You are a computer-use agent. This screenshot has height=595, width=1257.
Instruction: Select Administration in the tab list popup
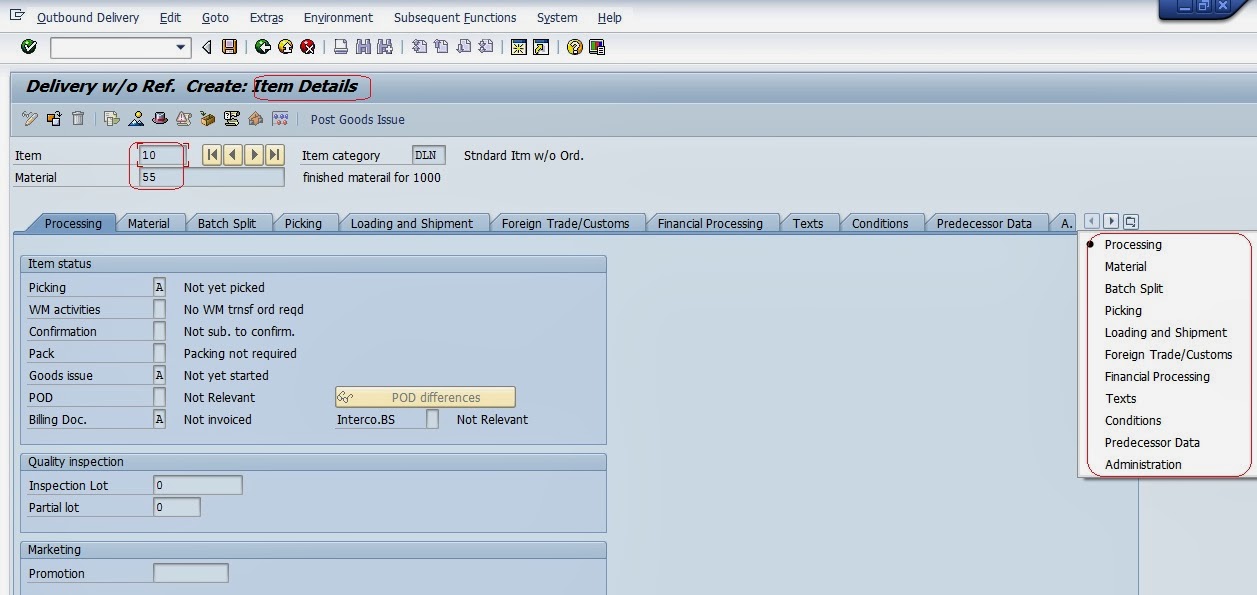point(1143,464)
